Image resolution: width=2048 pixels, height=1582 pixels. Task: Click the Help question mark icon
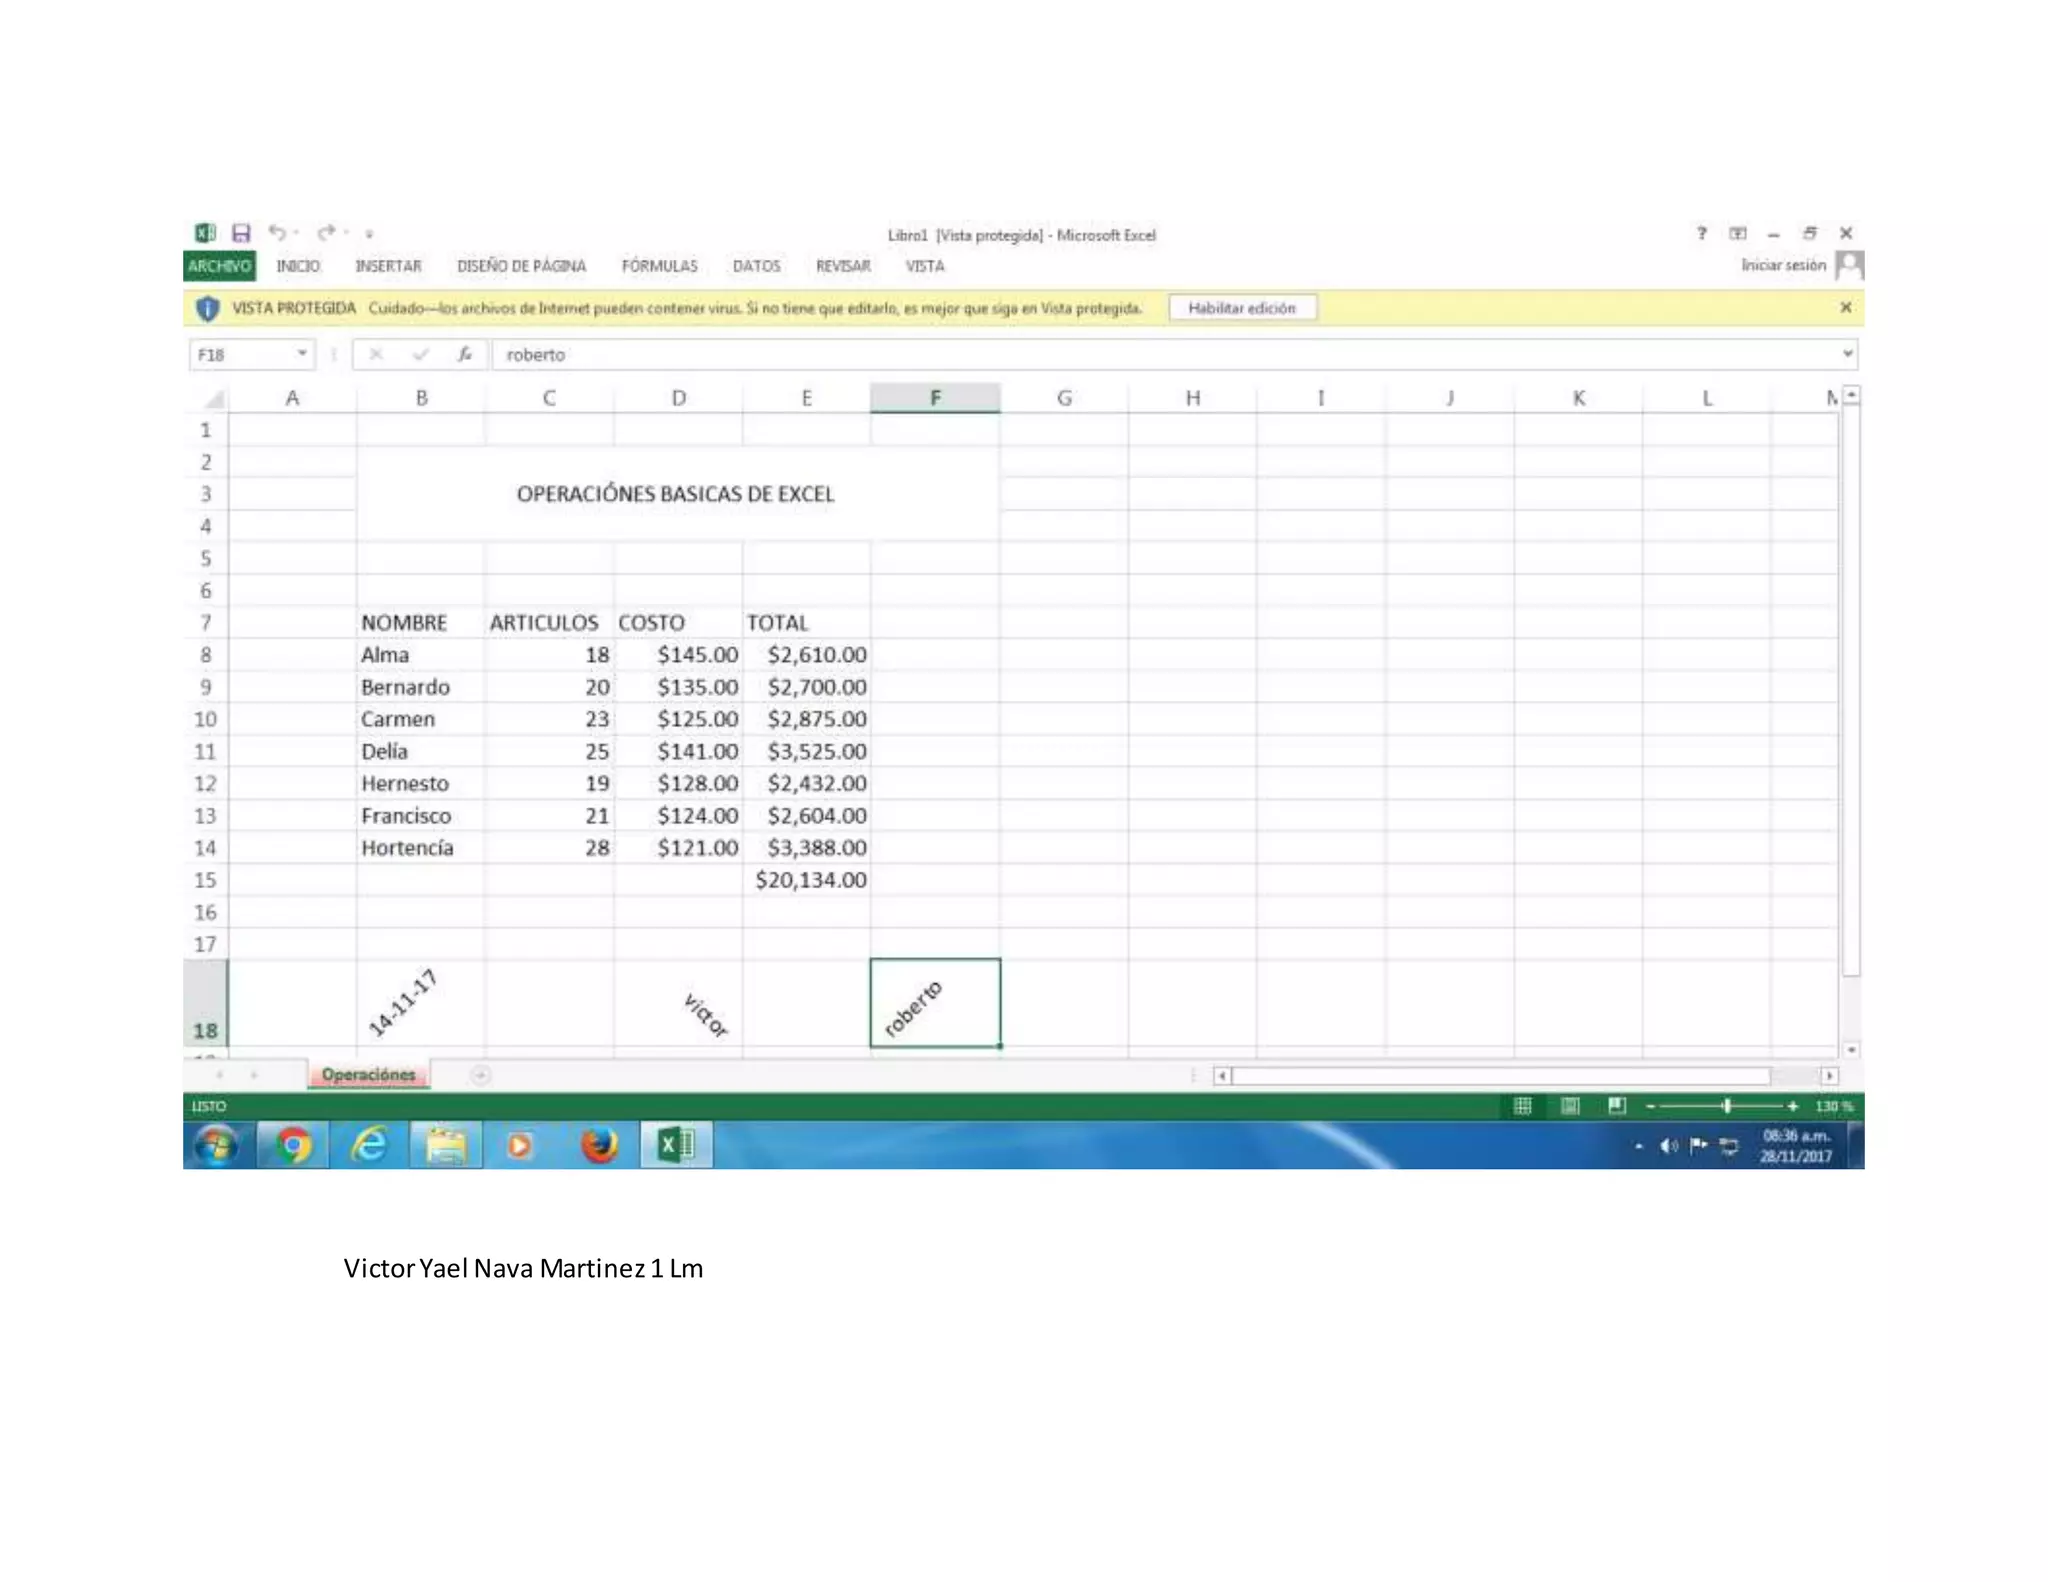point(1701,233)
